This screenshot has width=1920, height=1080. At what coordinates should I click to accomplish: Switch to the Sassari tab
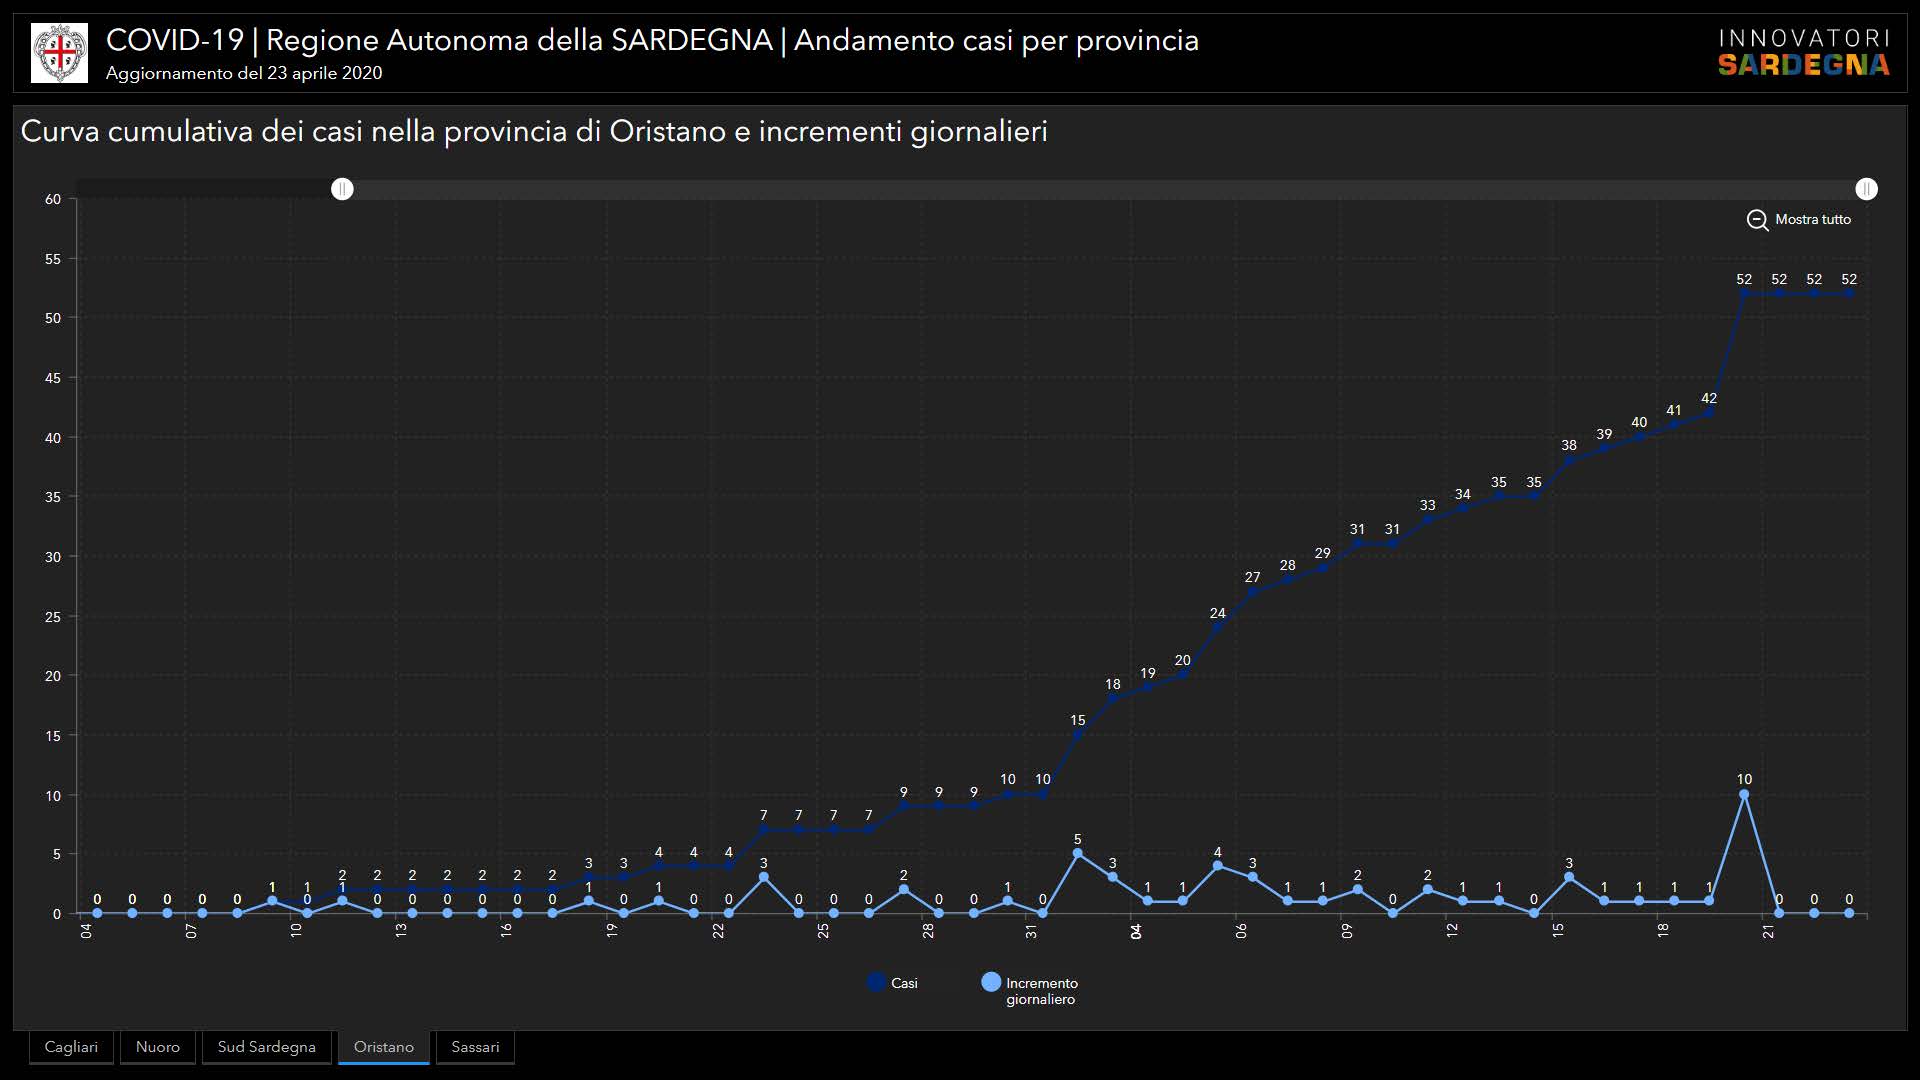click(475, 1047)
